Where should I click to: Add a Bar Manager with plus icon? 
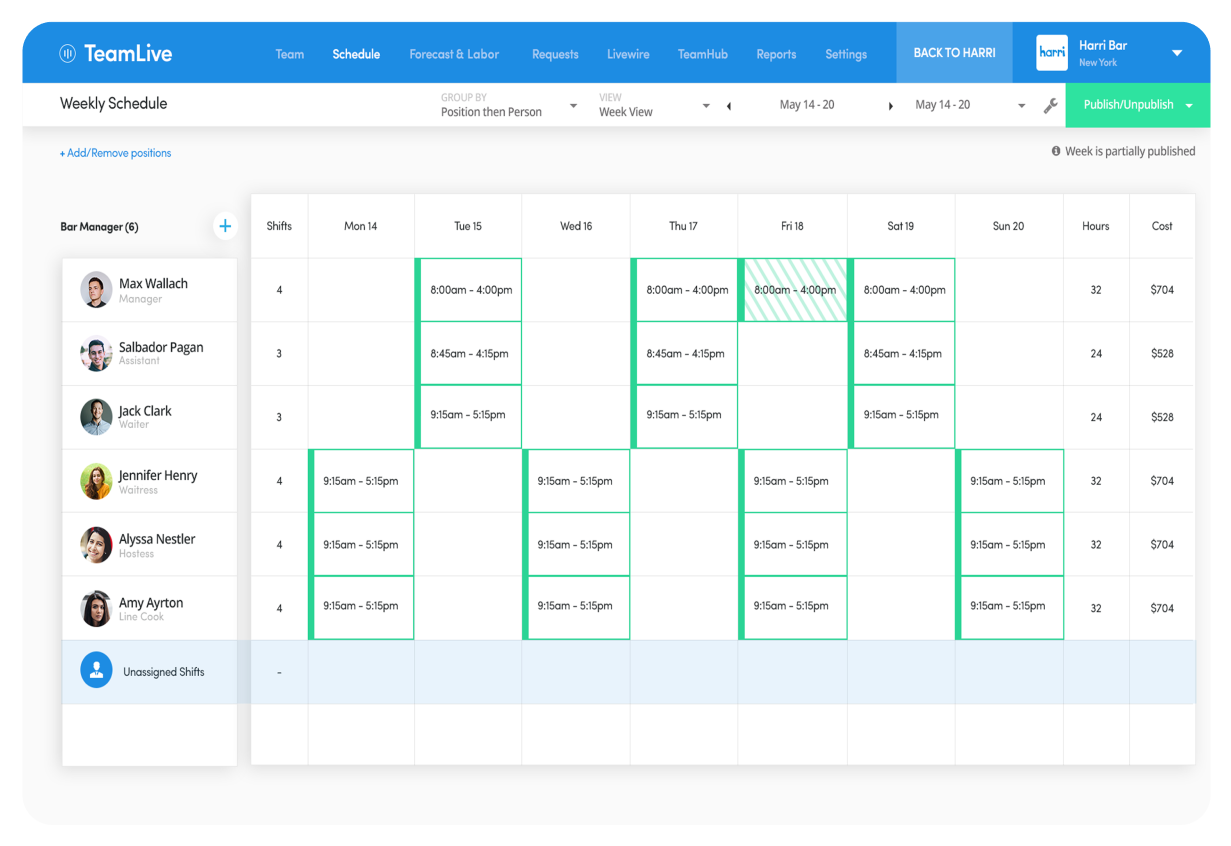[225, 226]
